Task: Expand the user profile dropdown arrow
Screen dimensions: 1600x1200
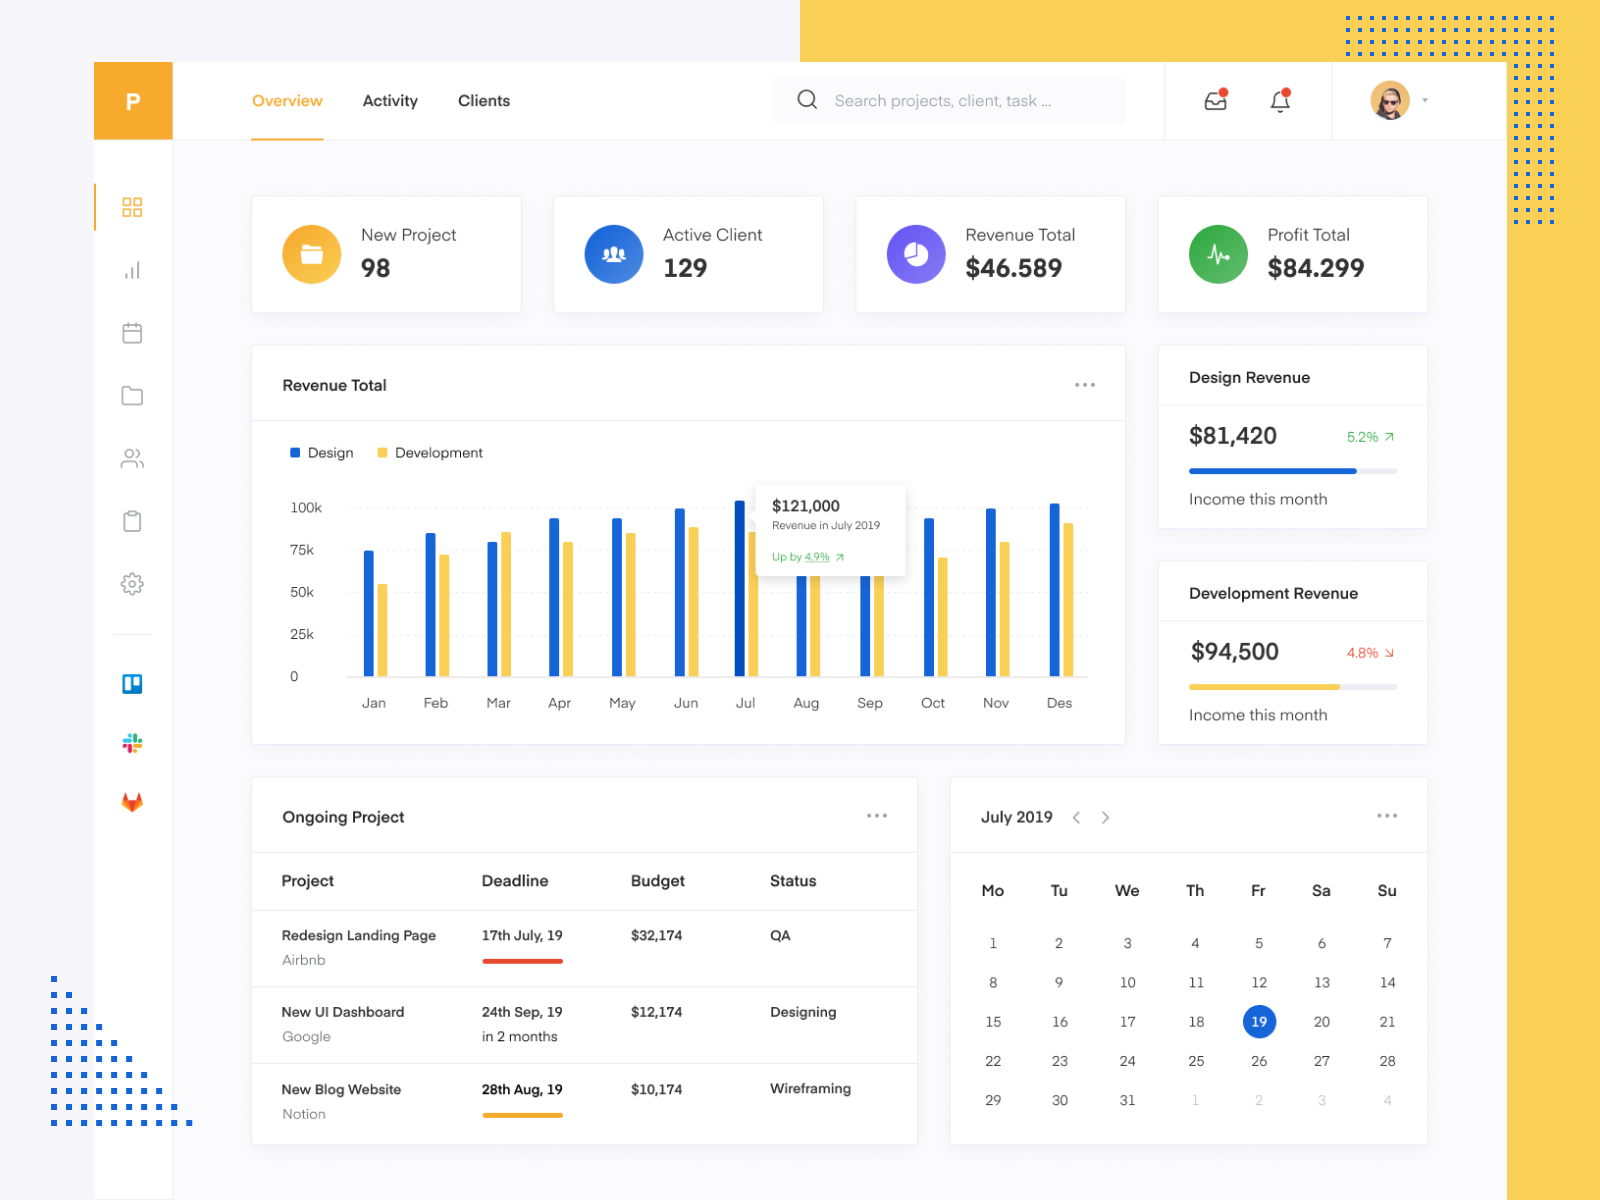Action: pyautogui.click(x=1425, y=100)
